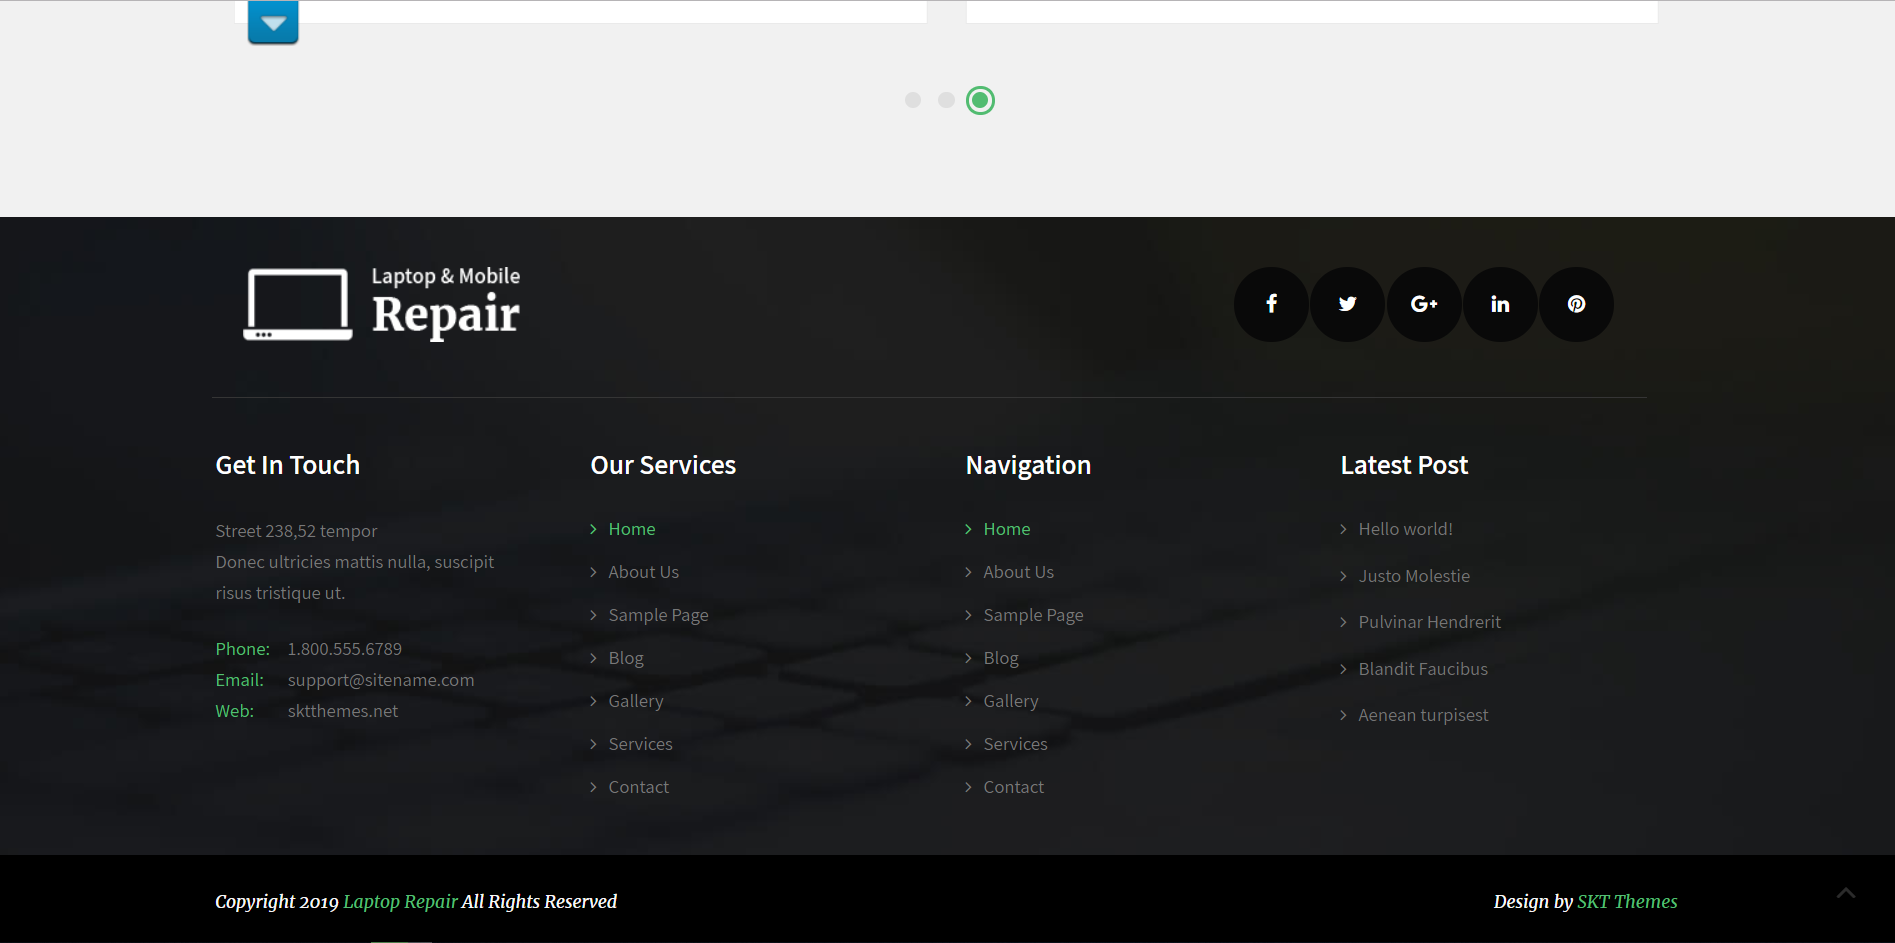The height and width of the screenshot is (943, 1895).
Task: Open the LinkedIn social icon
Action: pos(1500,304)
